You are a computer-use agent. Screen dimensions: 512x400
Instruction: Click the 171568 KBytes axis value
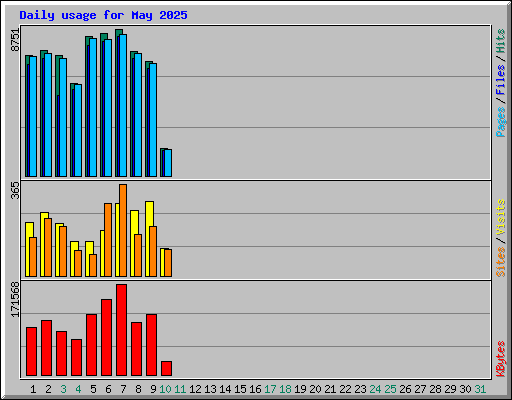point(15,300)
